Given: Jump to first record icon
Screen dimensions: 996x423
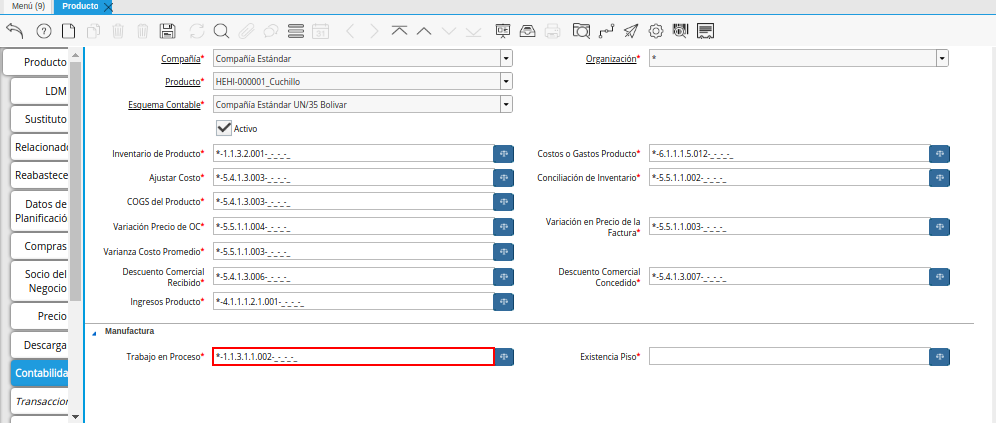Looking at the screenshot, I should click(x=399, y=30).
